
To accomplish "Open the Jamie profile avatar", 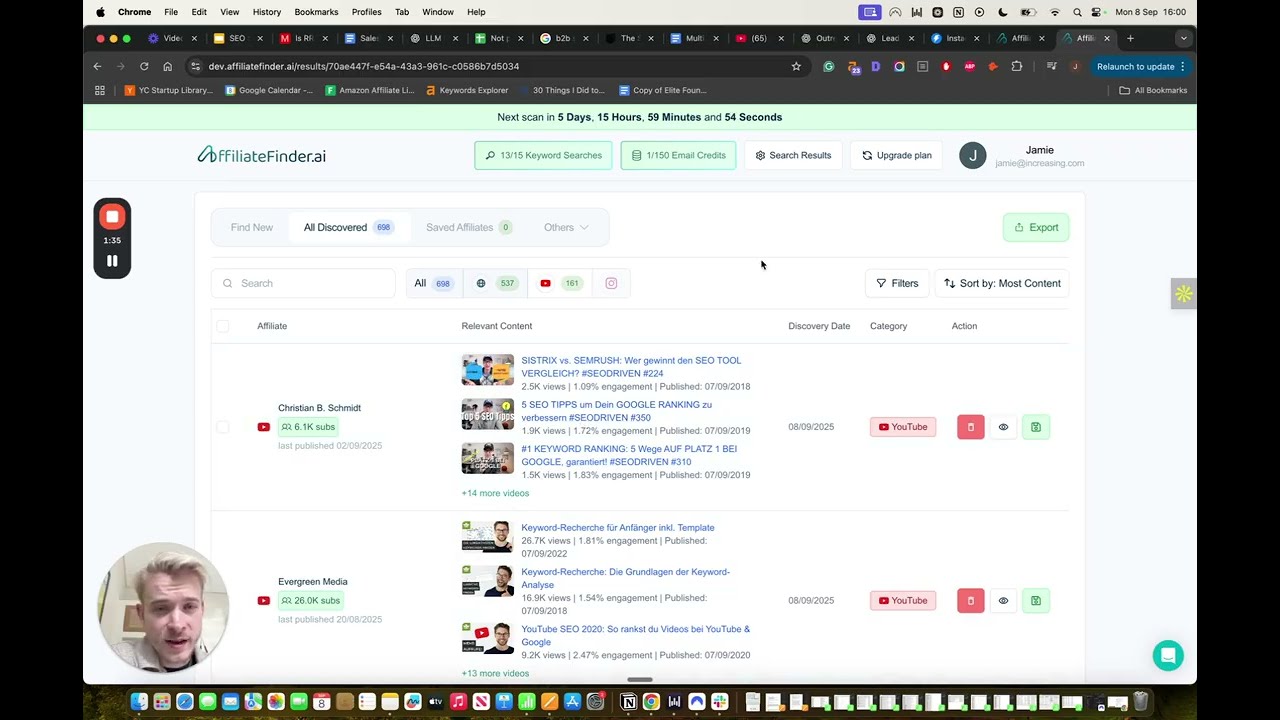I will tap(972, 155).
